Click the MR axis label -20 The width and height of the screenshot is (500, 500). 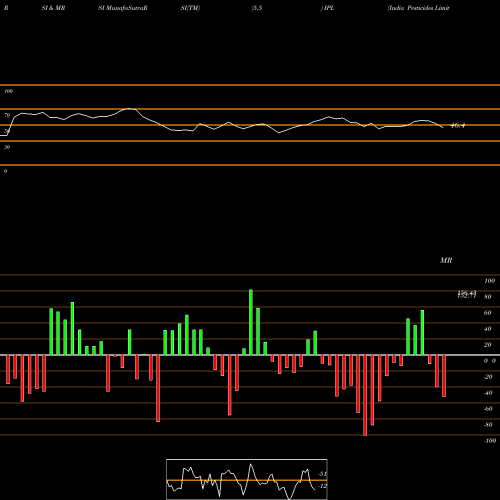click(488, 377)
